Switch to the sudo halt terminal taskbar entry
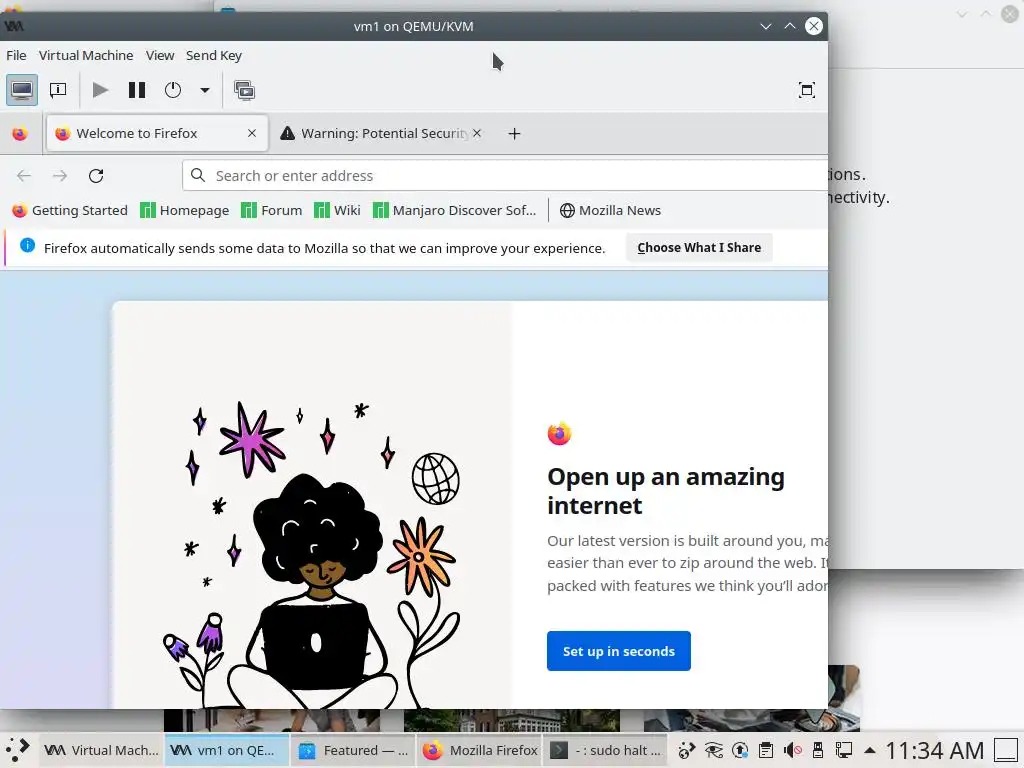 (606, 750)
